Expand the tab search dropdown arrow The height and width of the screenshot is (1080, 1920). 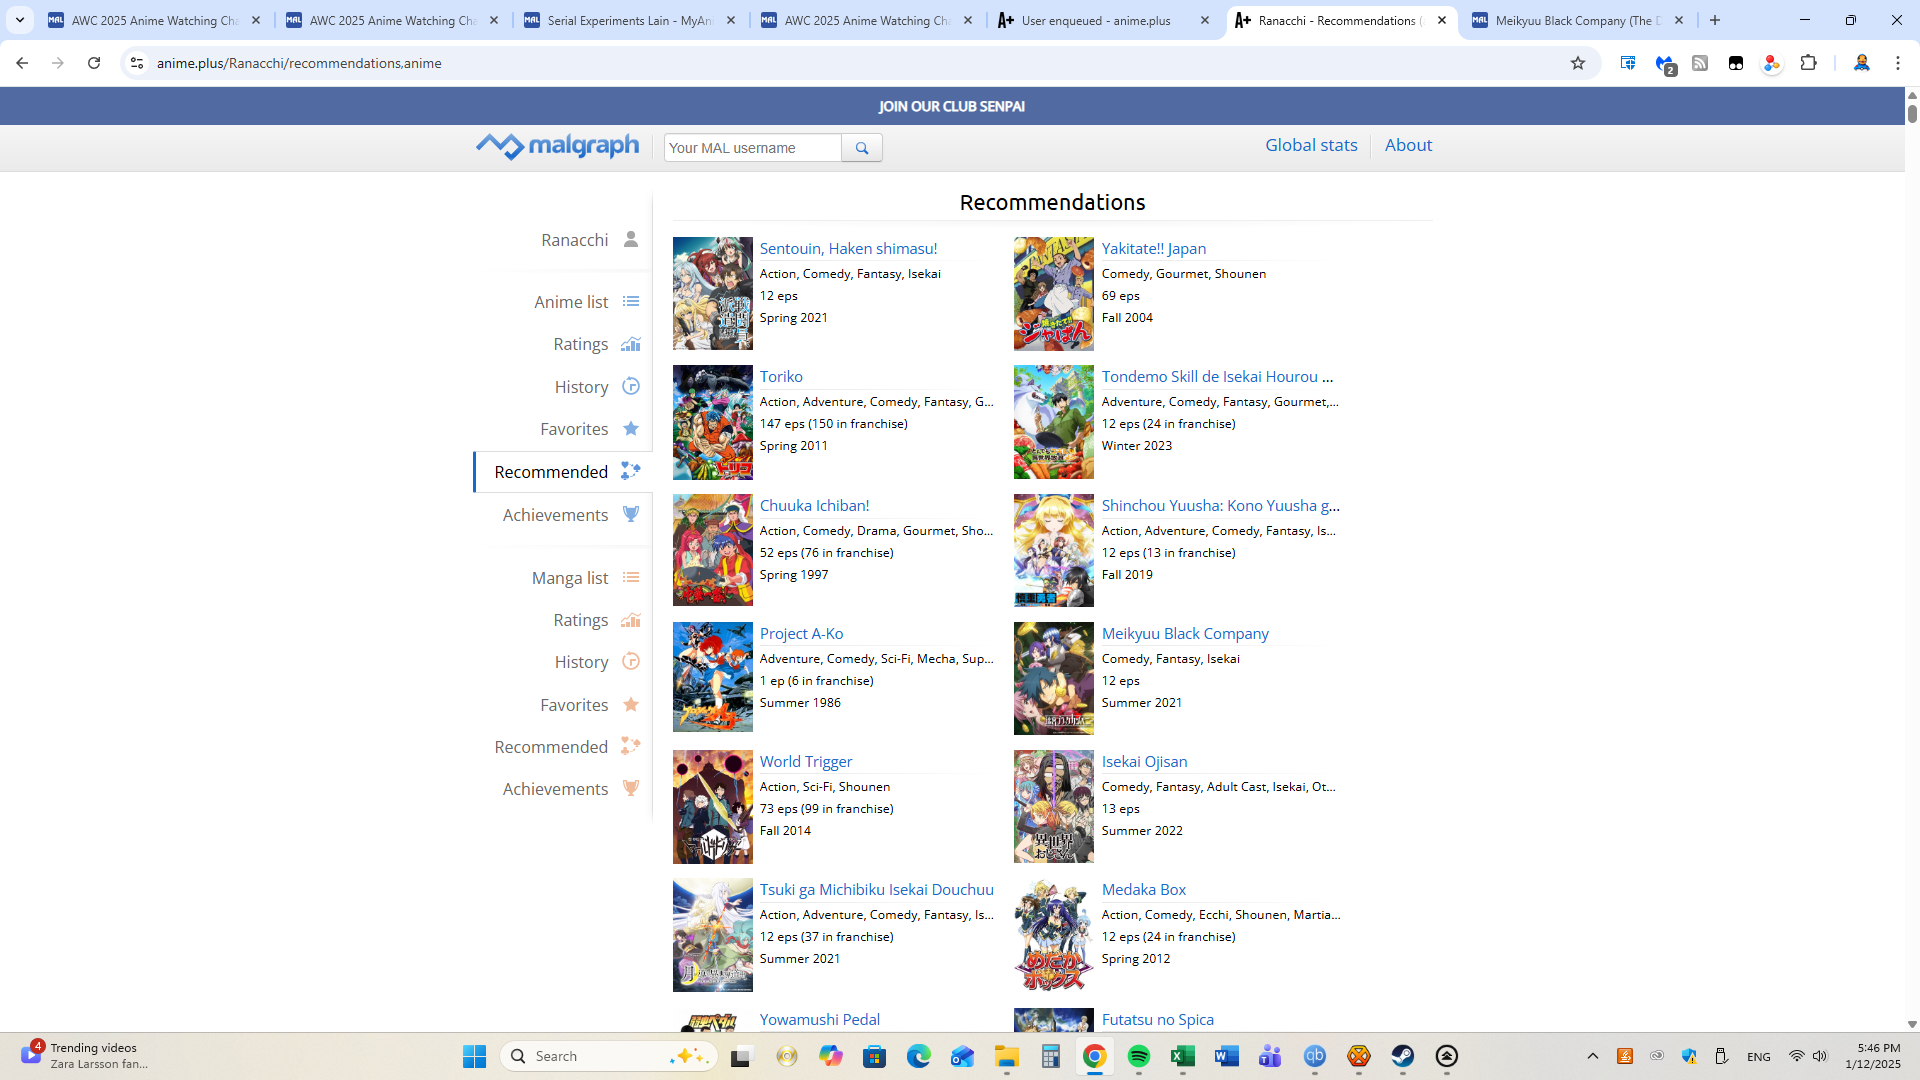tap(20, 20)
